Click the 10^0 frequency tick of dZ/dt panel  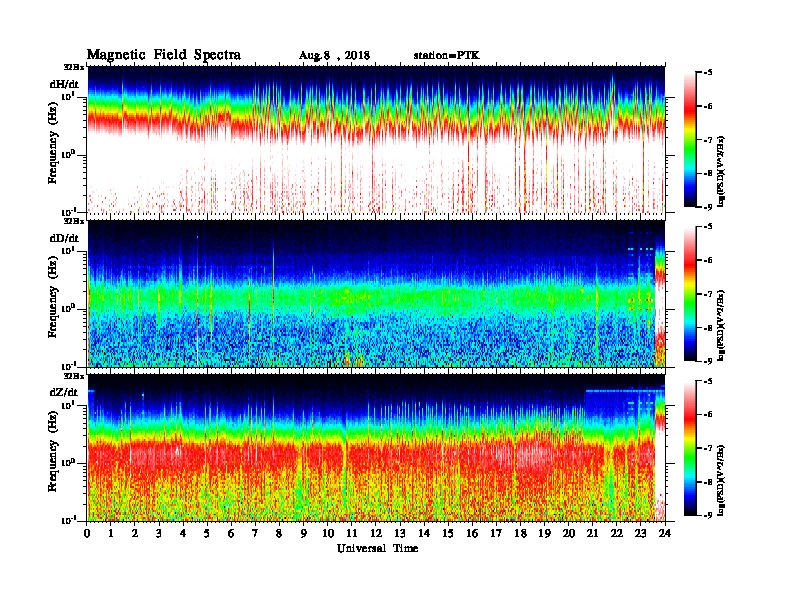click(69, 463)
